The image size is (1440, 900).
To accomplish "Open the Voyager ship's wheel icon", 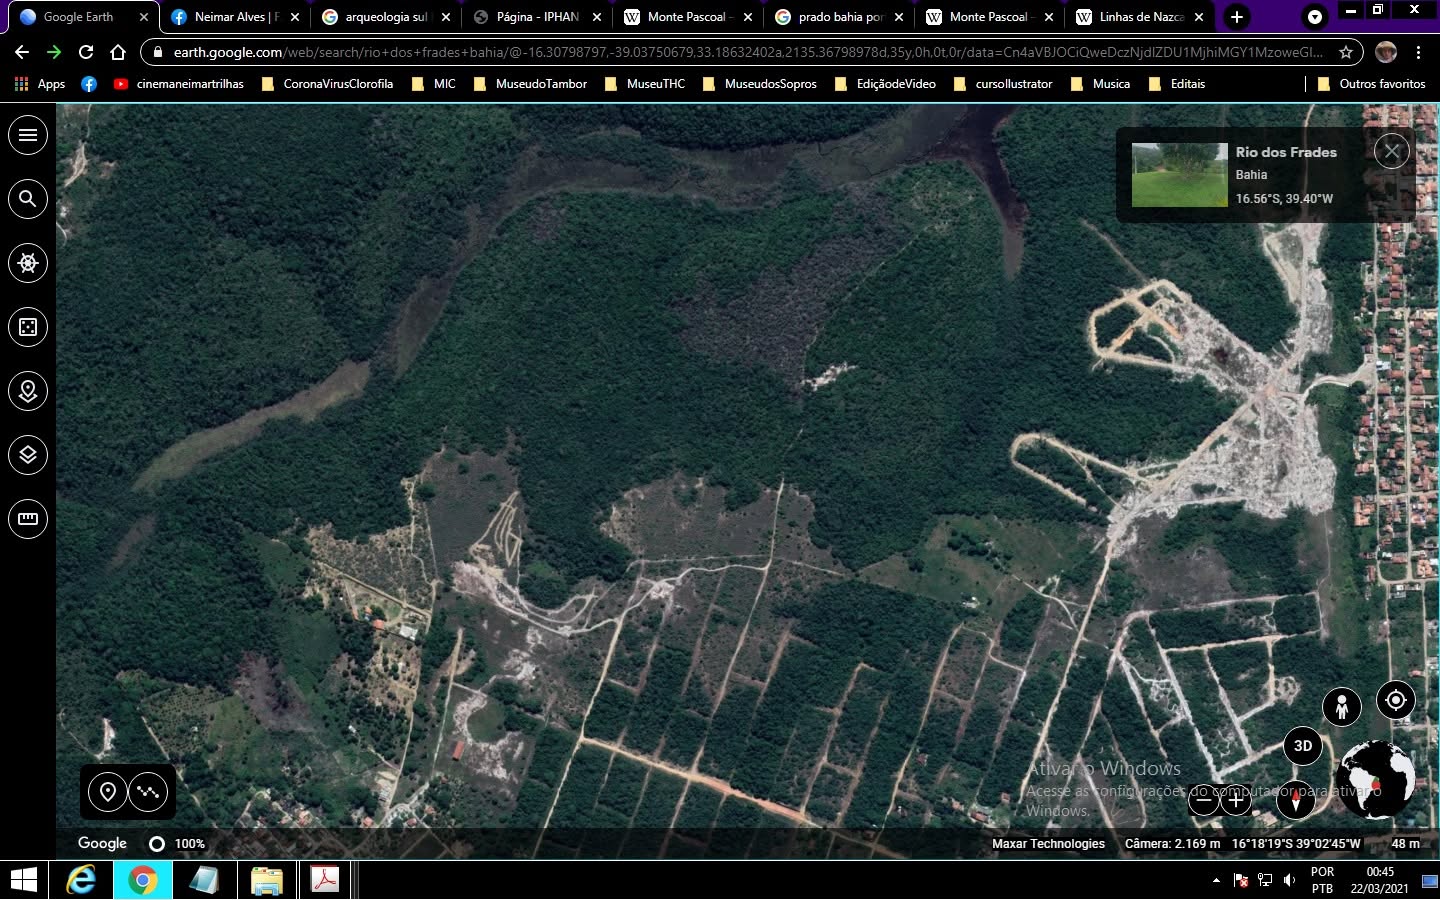I will point(28,263).
